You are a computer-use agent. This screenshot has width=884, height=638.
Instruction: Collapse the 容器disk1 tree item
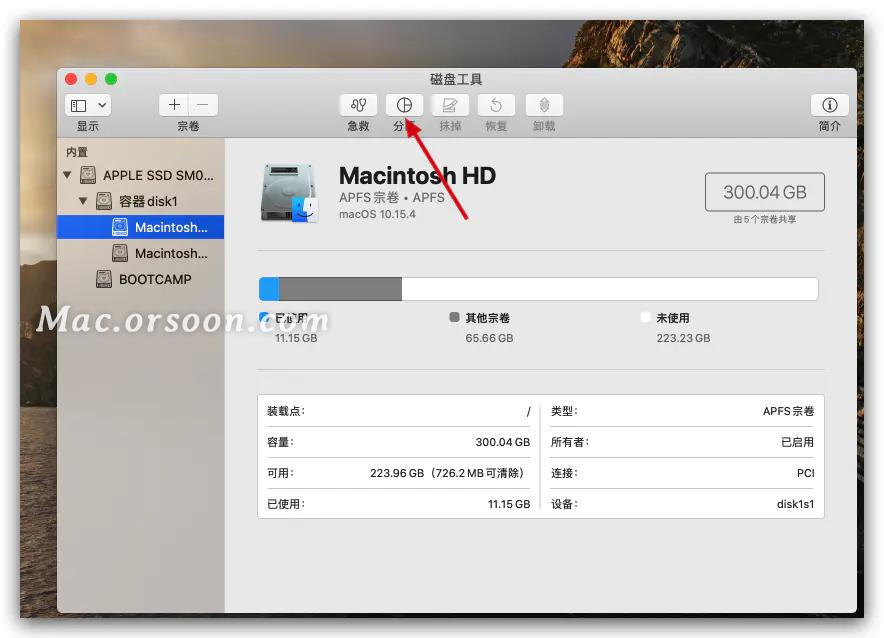(x=84, y=200)
